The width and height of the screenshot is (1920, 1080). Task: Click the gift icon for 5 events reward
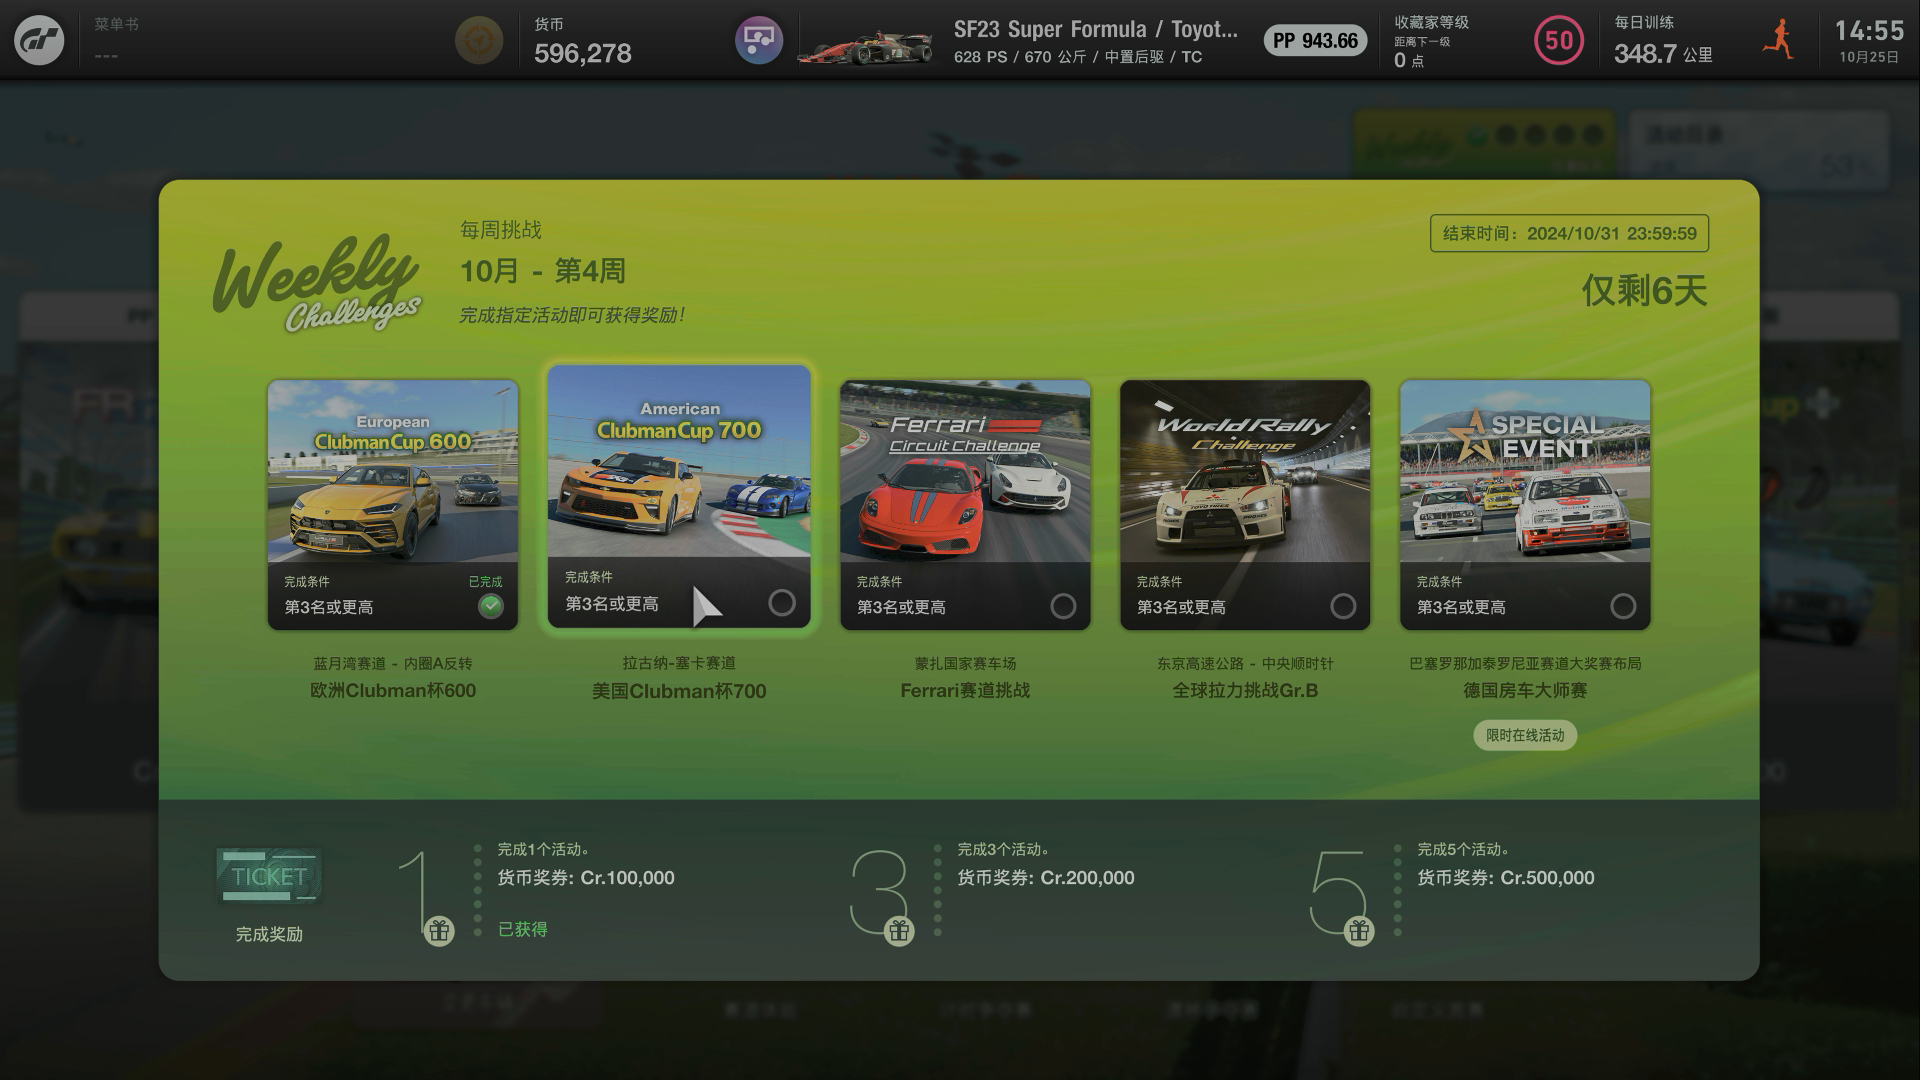point(1358,931)
